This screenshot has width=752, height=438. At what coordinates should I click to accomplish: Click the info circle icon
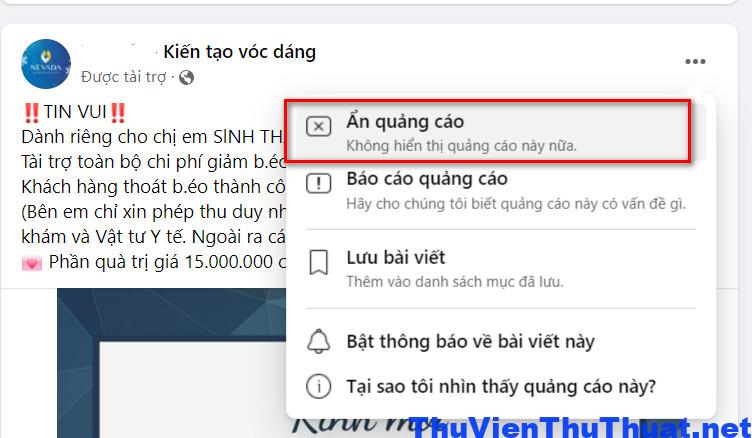click(318, 386)
